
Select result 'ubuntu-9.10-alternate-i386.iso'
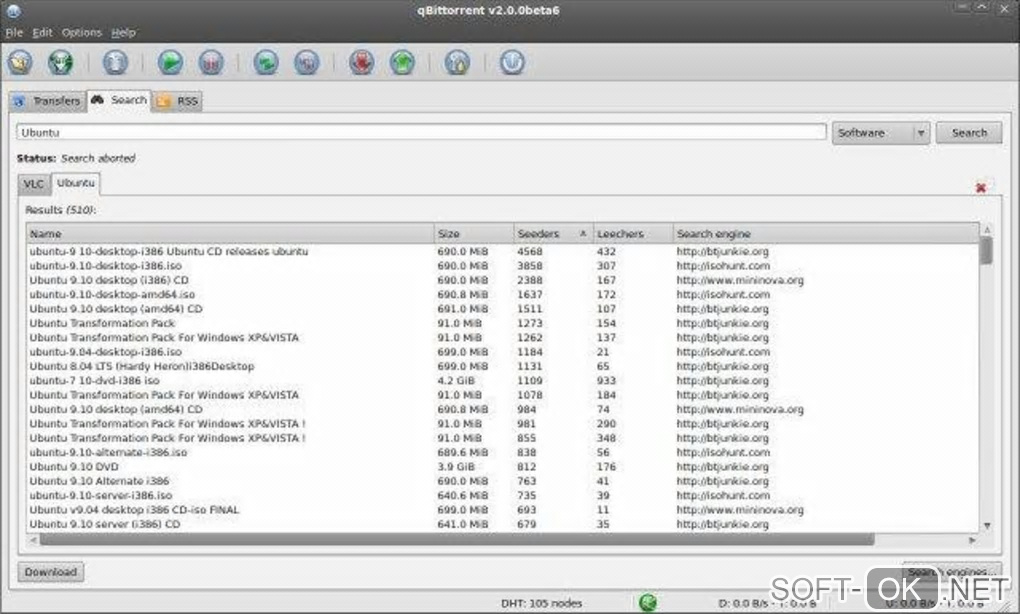(502, 452)
